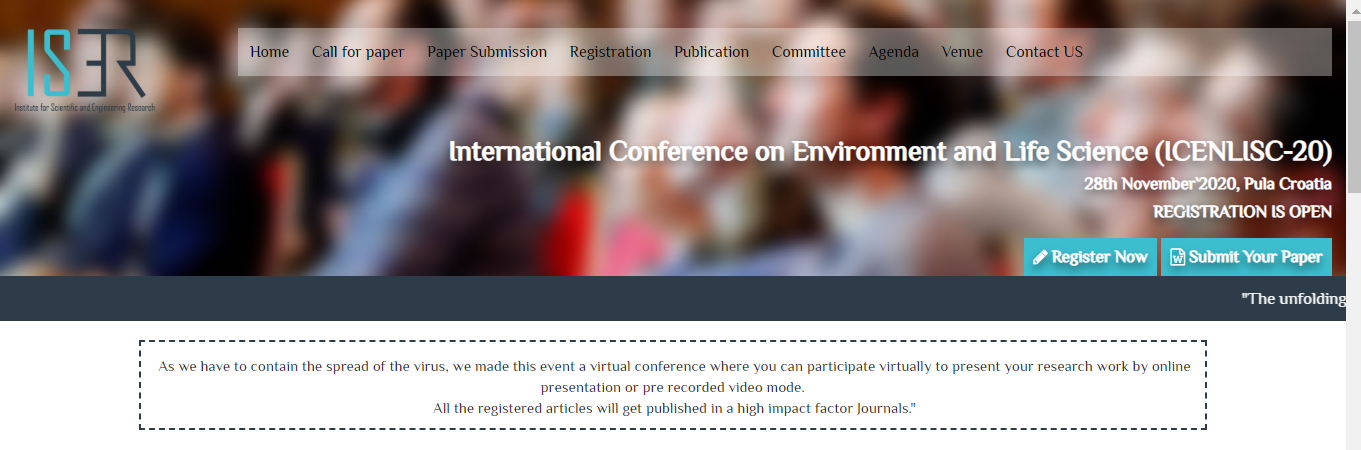The image size is (1361, 450).
Task: Click the scrolling marquee text "The unfolding
Action: (x=1294, y=299)
